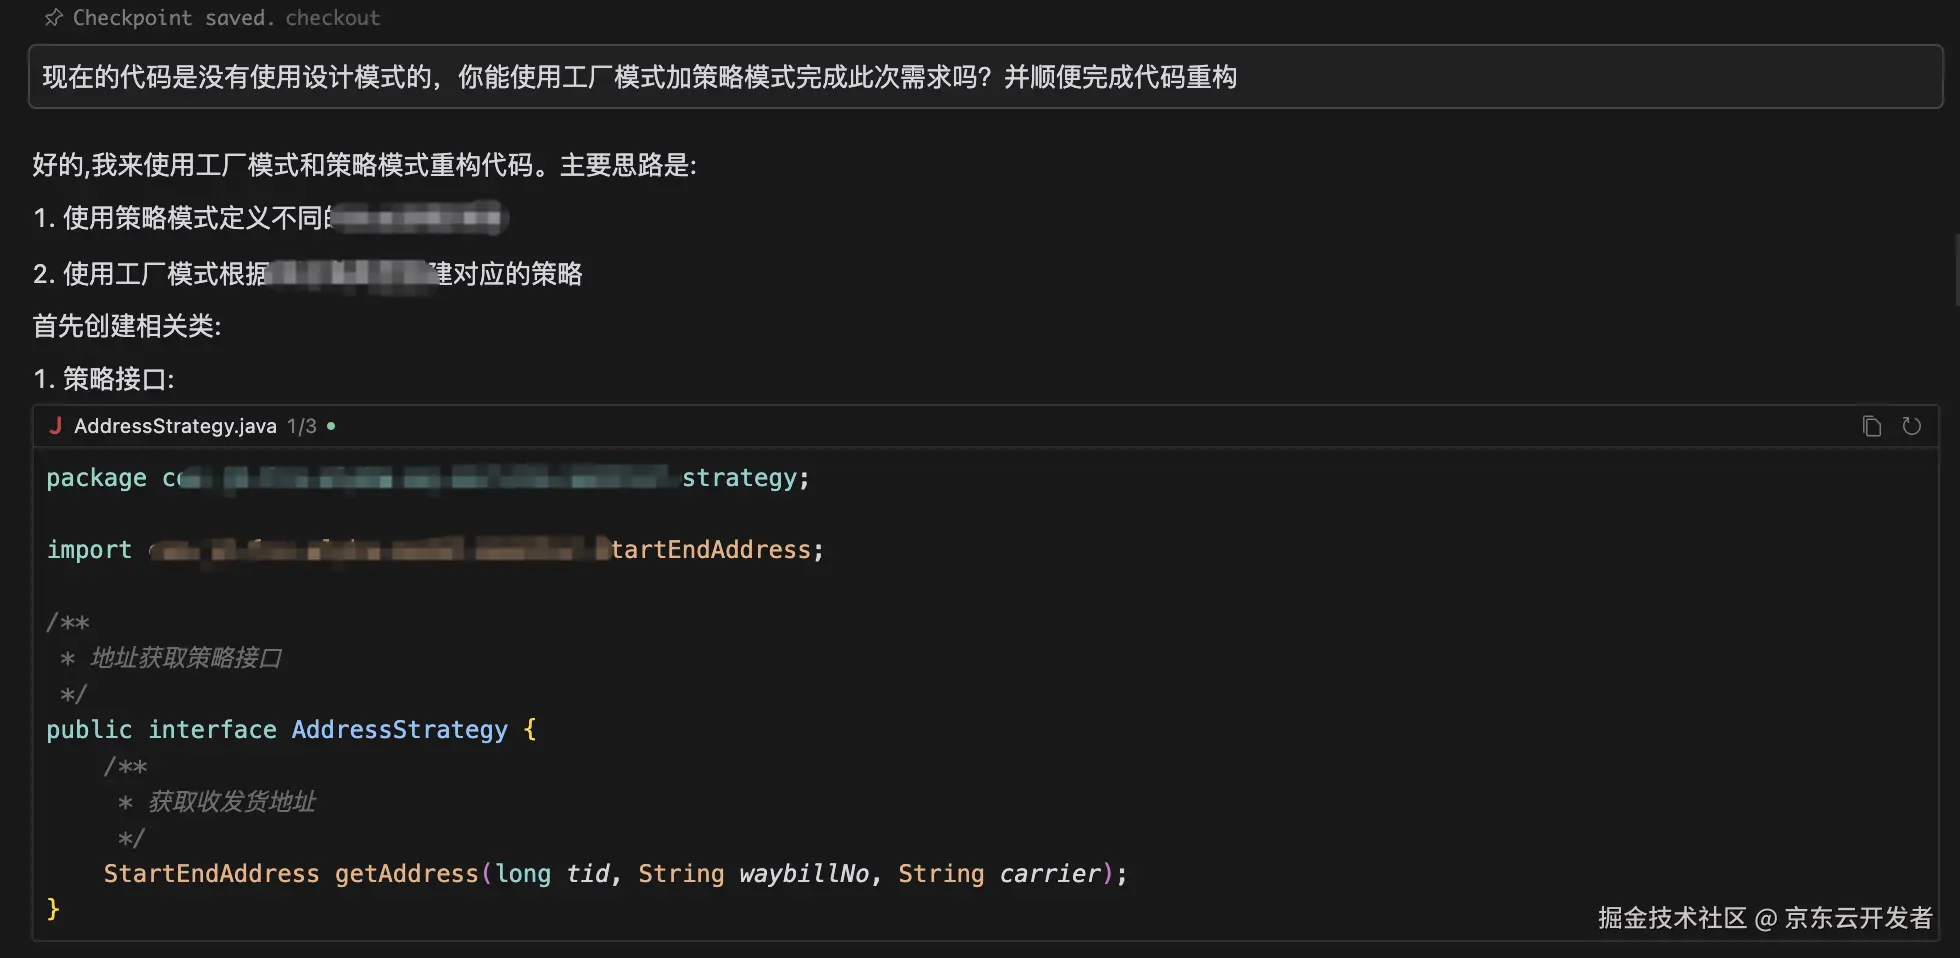Click the carrier parameter in getAddress
The height and width of the screenshot is (958, 1960).
point(1050,874)
